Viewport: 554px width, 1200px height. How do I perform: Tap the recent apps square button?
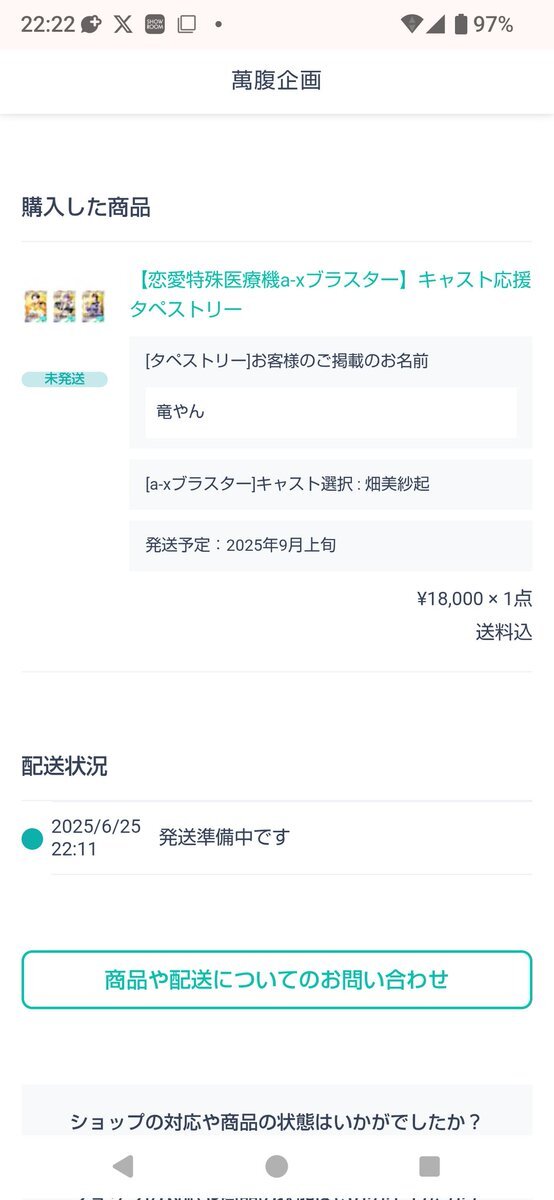pos(429,1165)
